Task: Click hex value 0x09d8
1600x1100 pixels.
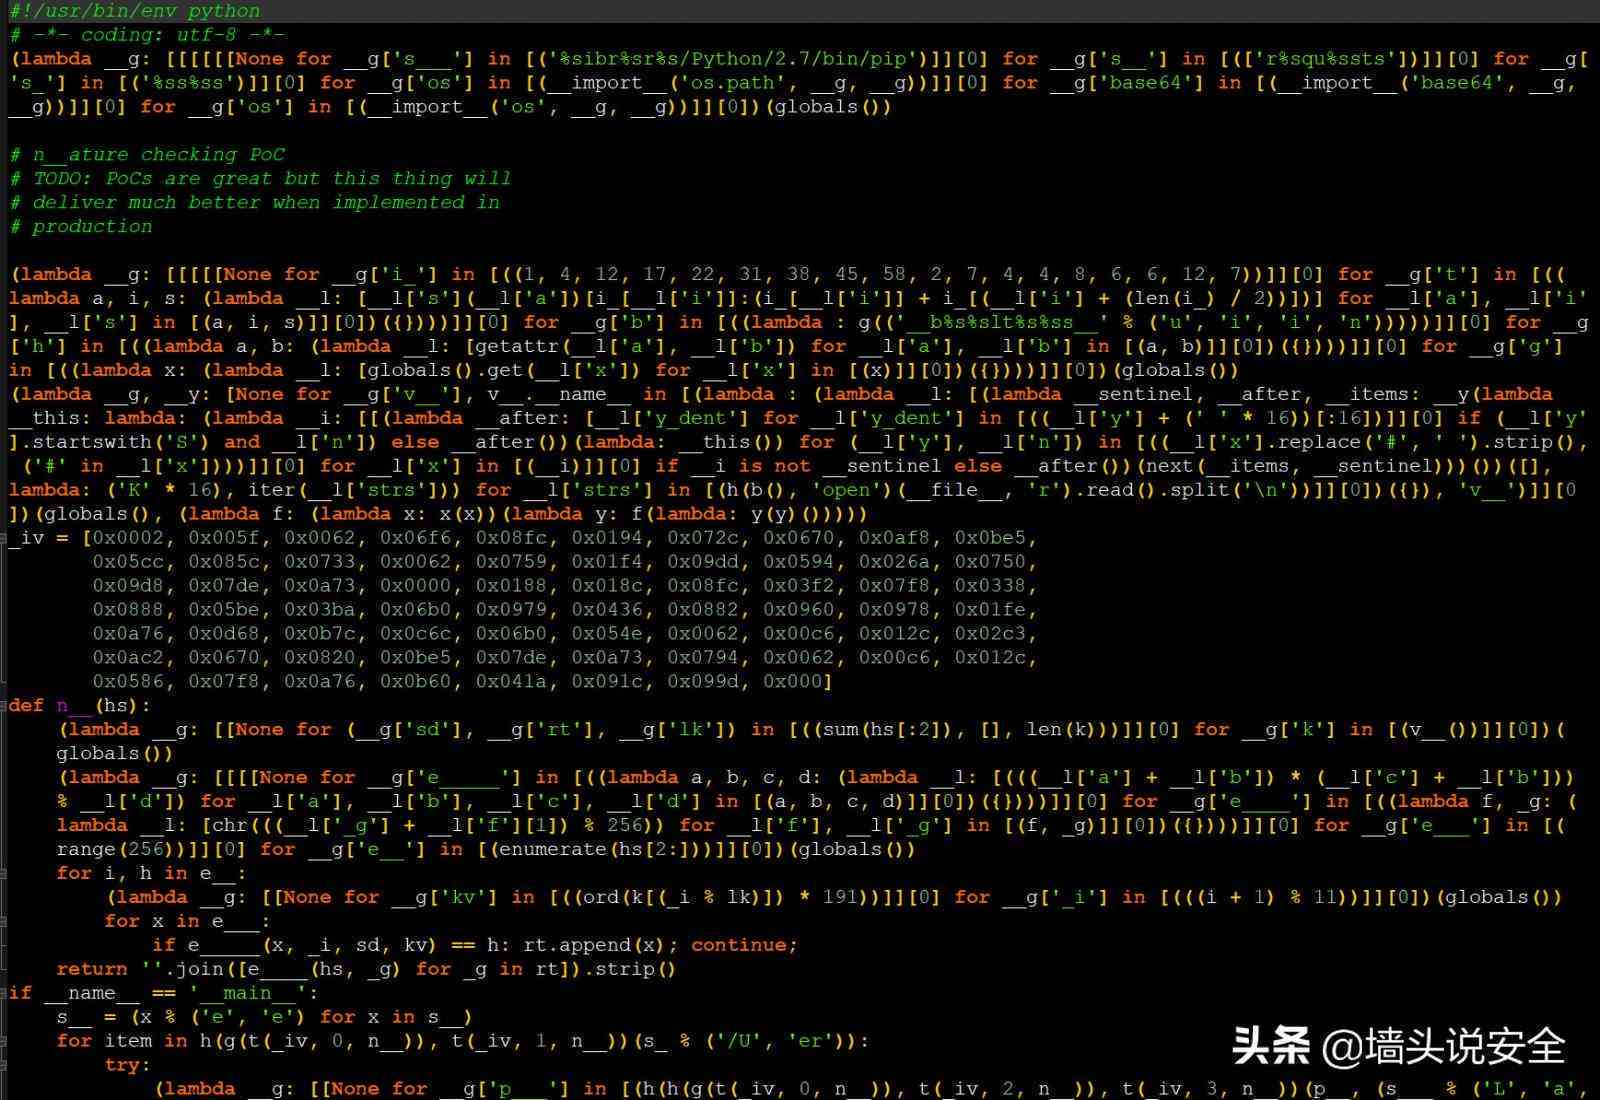Action: (x=128, y=587)
